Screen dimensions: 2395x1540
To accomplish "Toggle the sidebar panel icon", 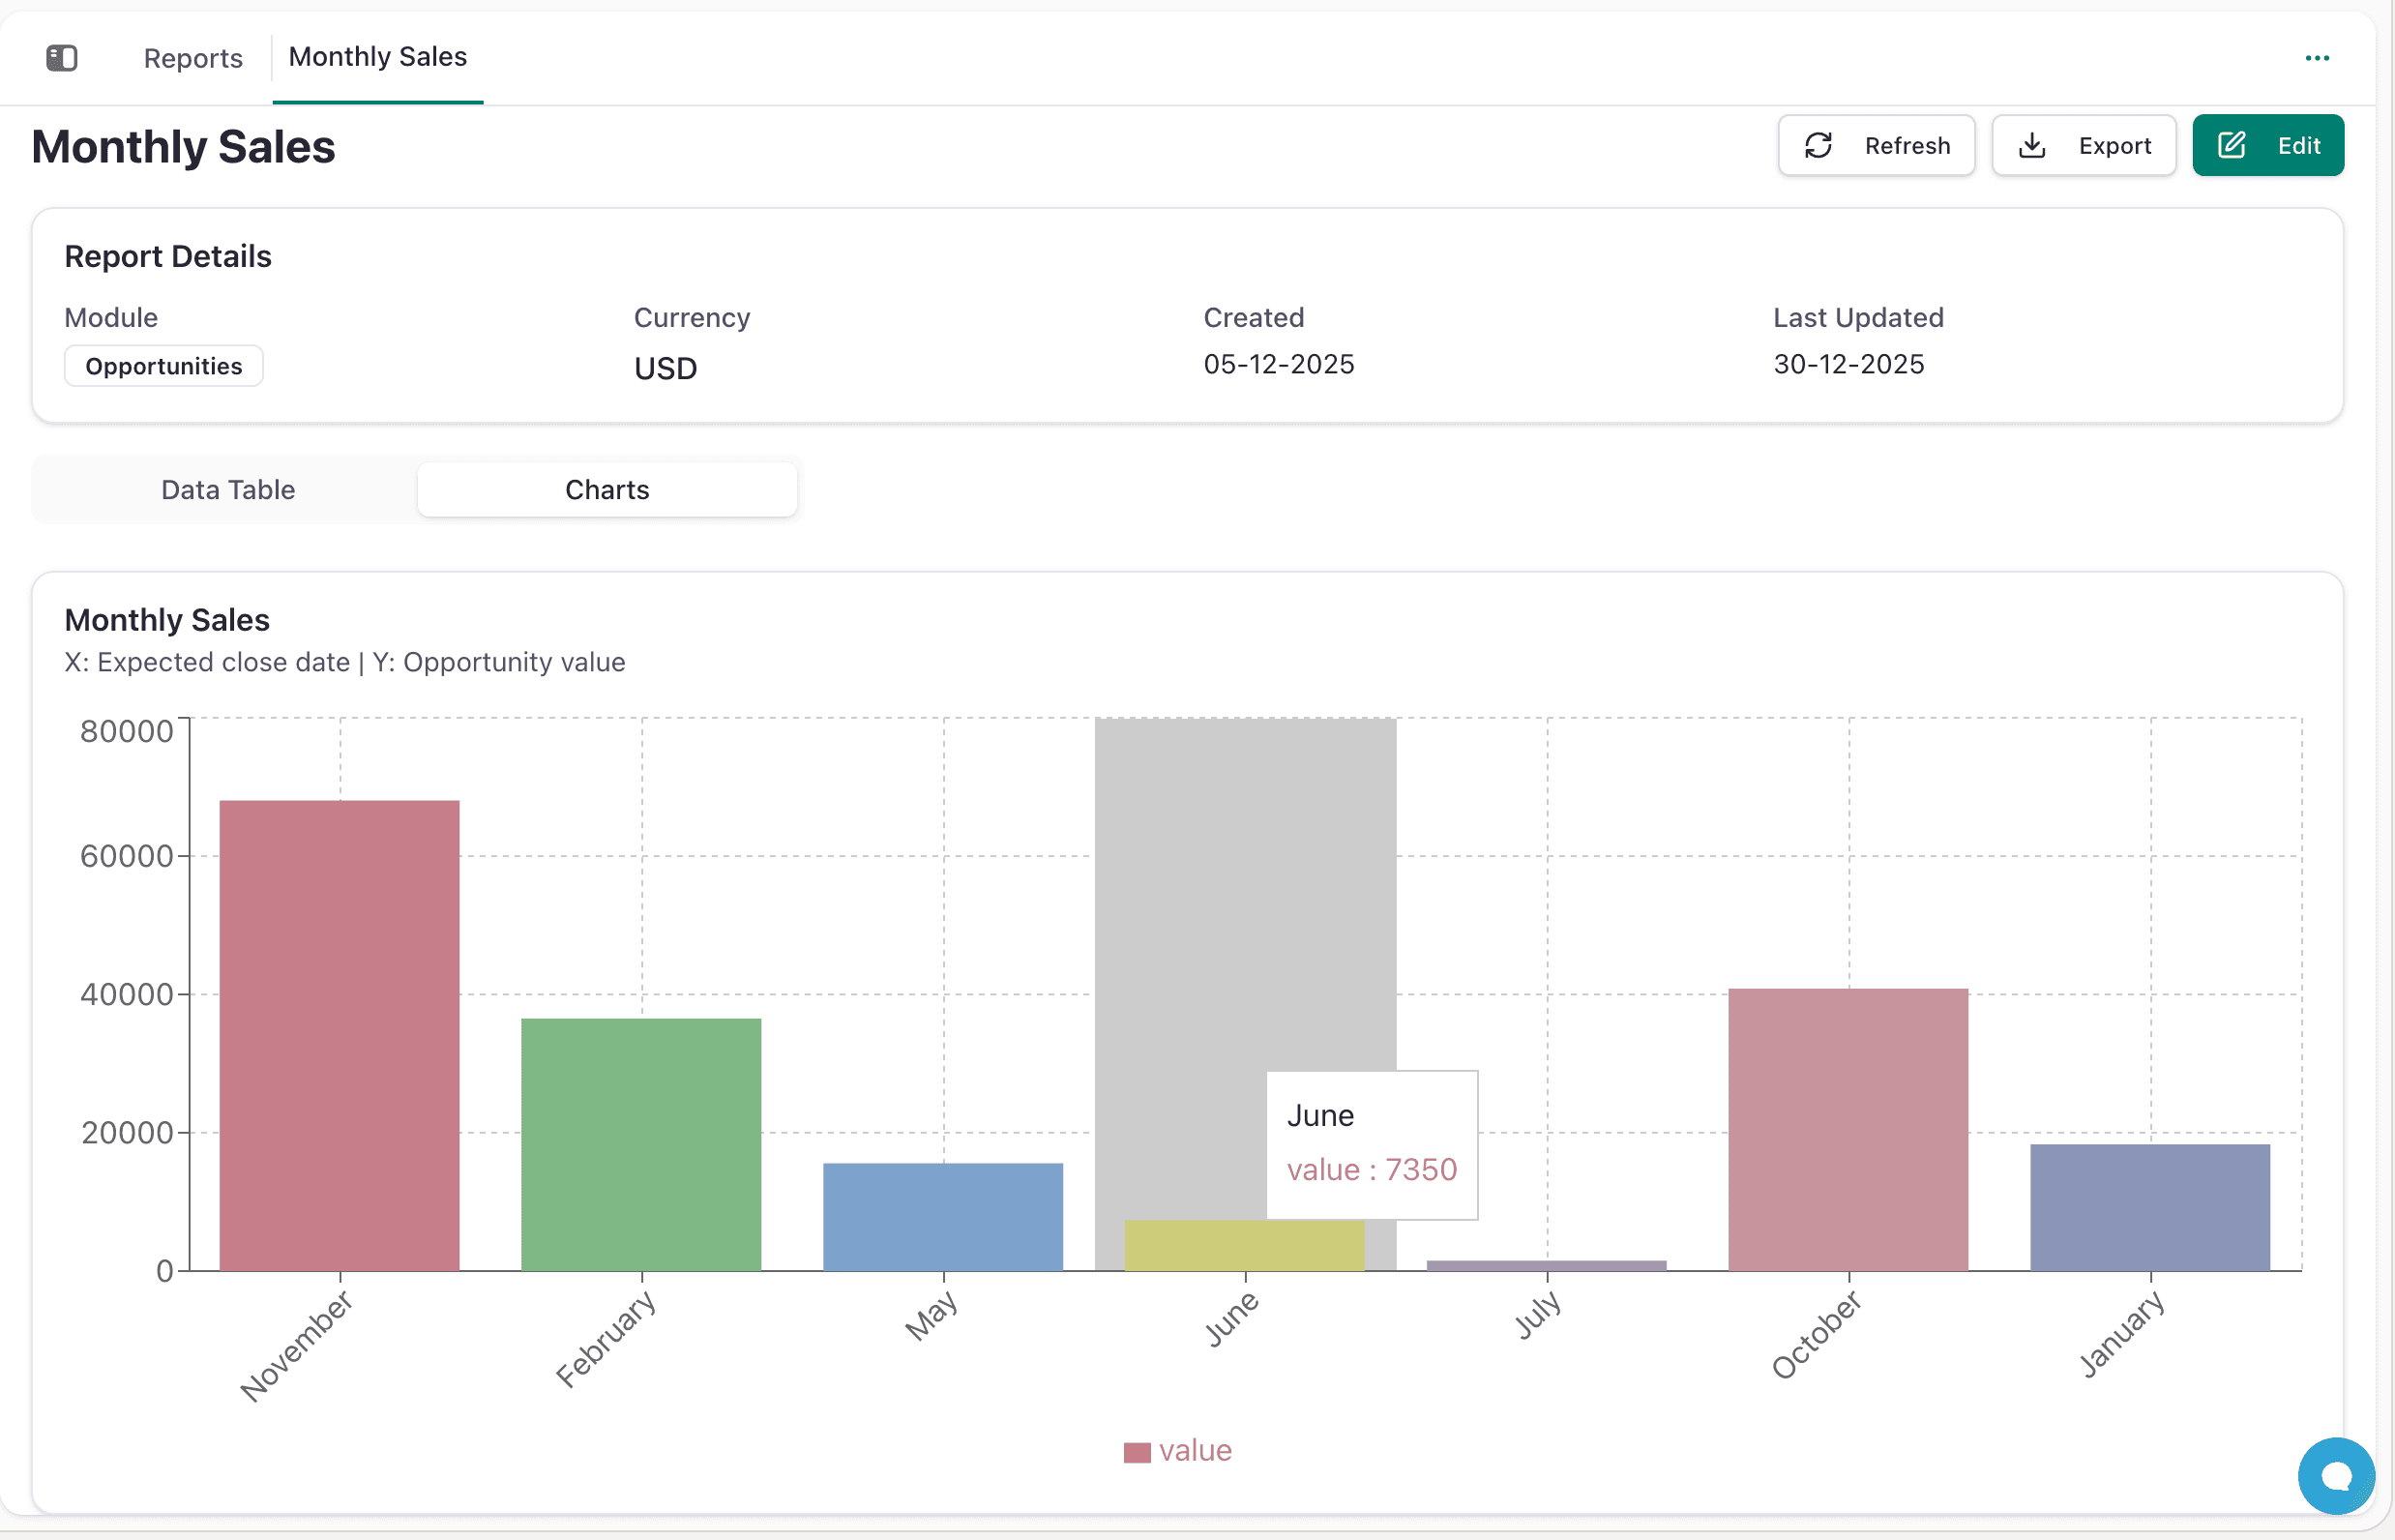I will pyautogui.click(x=62, y=58).
